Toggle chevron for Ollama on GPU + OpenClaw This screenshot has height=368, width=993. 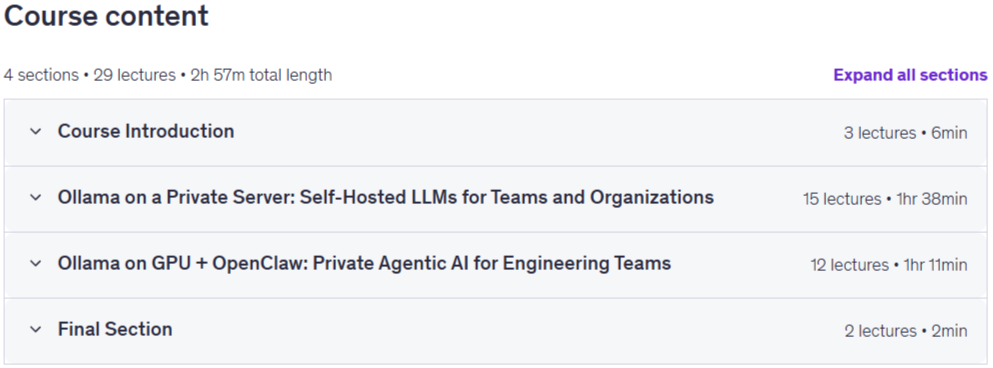point(36,263)
